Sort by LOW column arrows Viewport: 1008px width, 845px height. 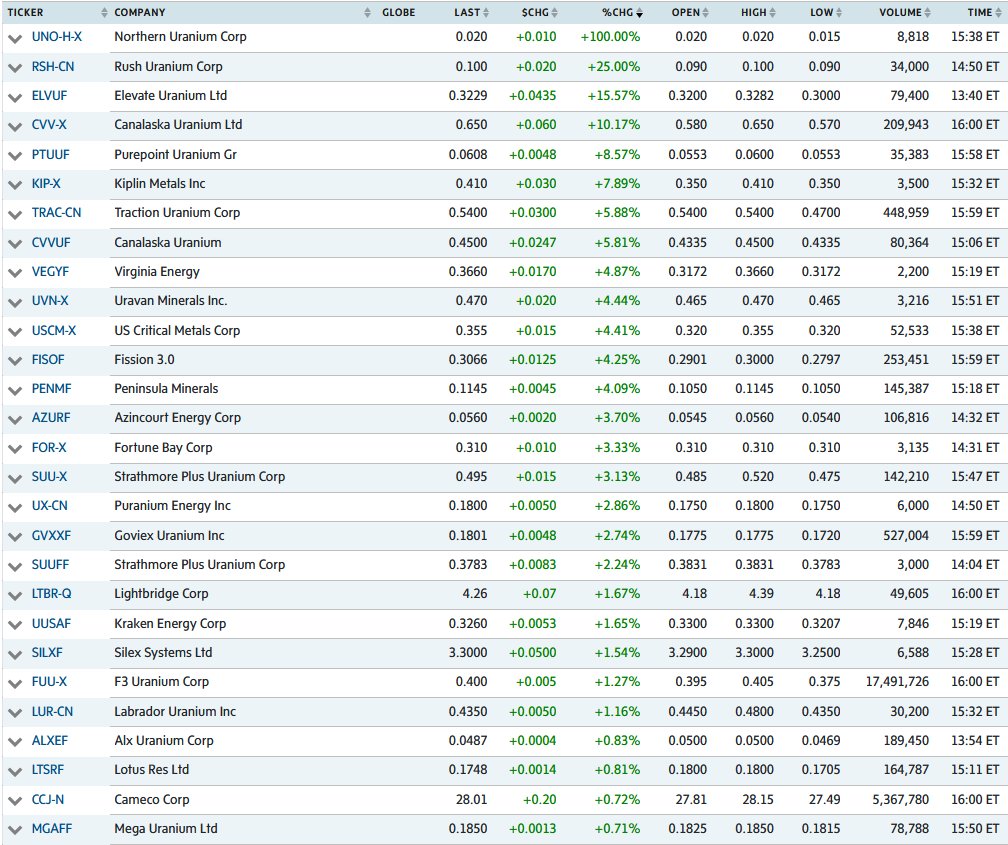click(x=839, y=12)
